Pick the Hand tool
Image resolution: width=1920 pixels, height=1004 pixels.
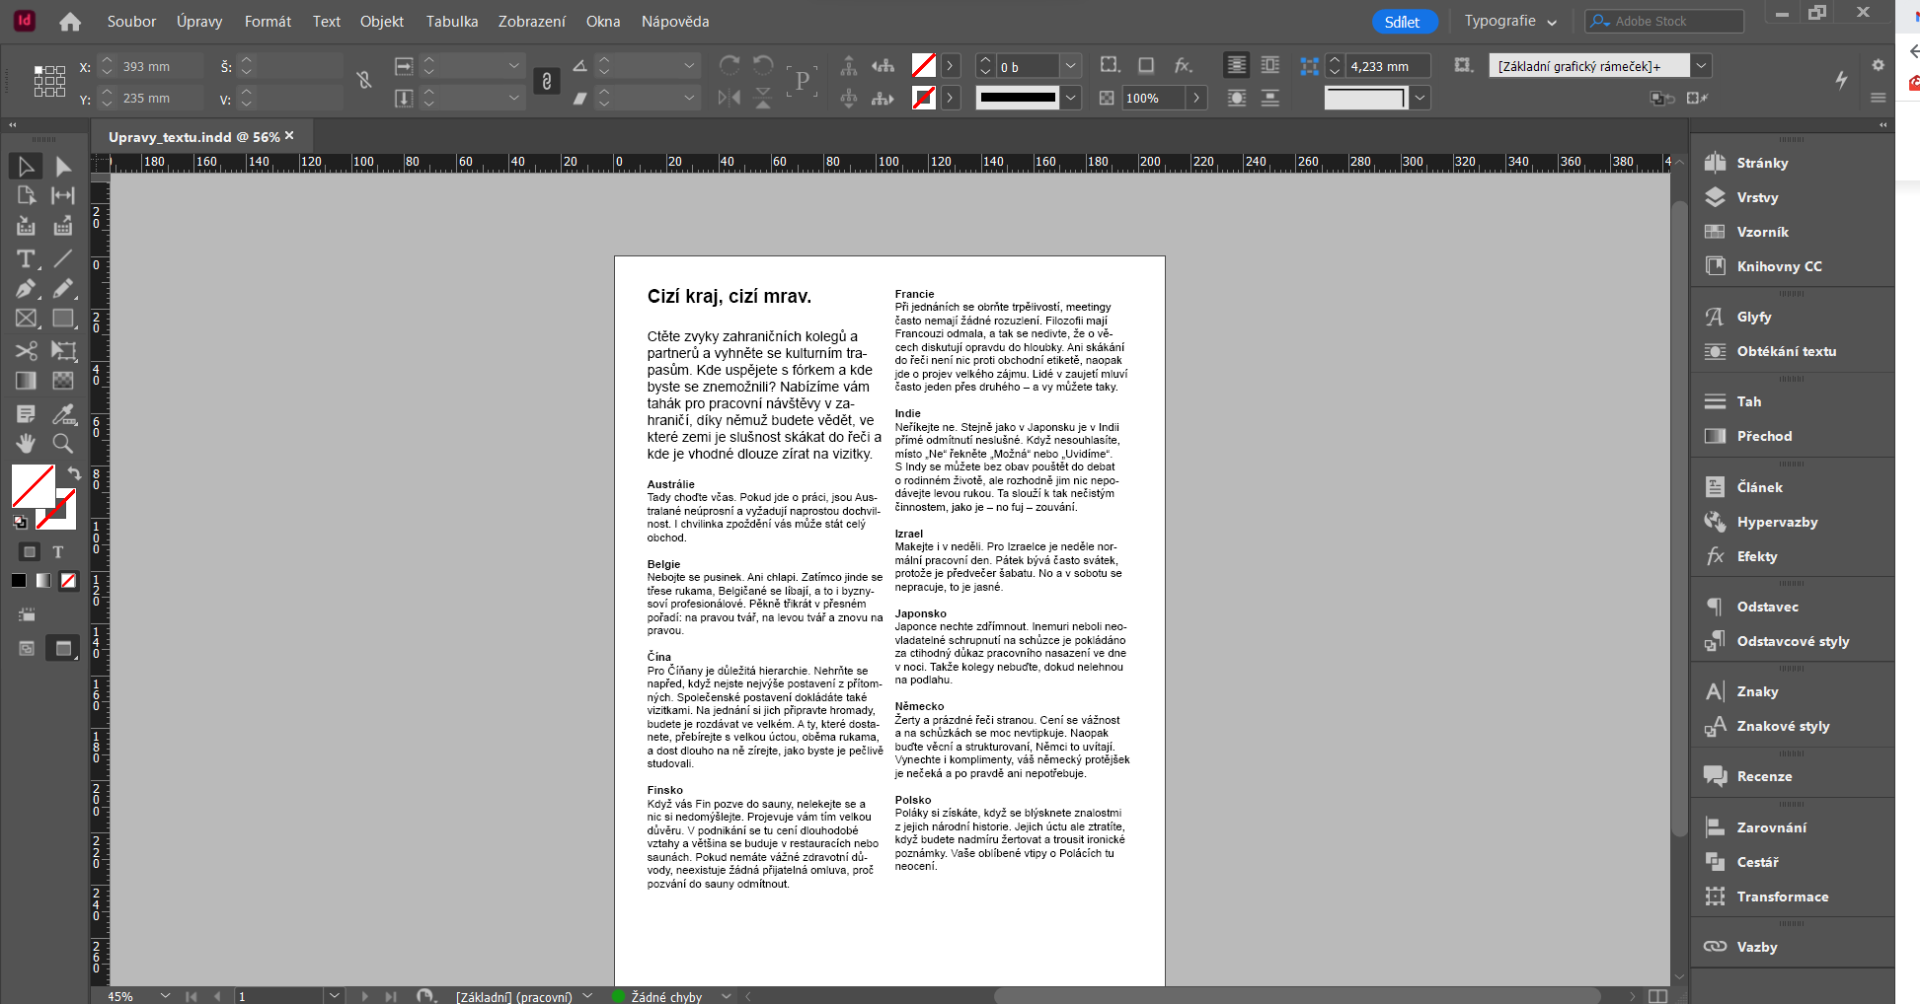24,444
